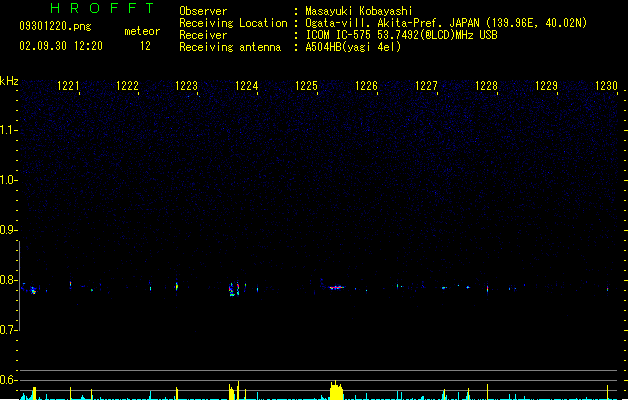
Task: Click the 1223 time axis label
Action: [x=187, y=86]
